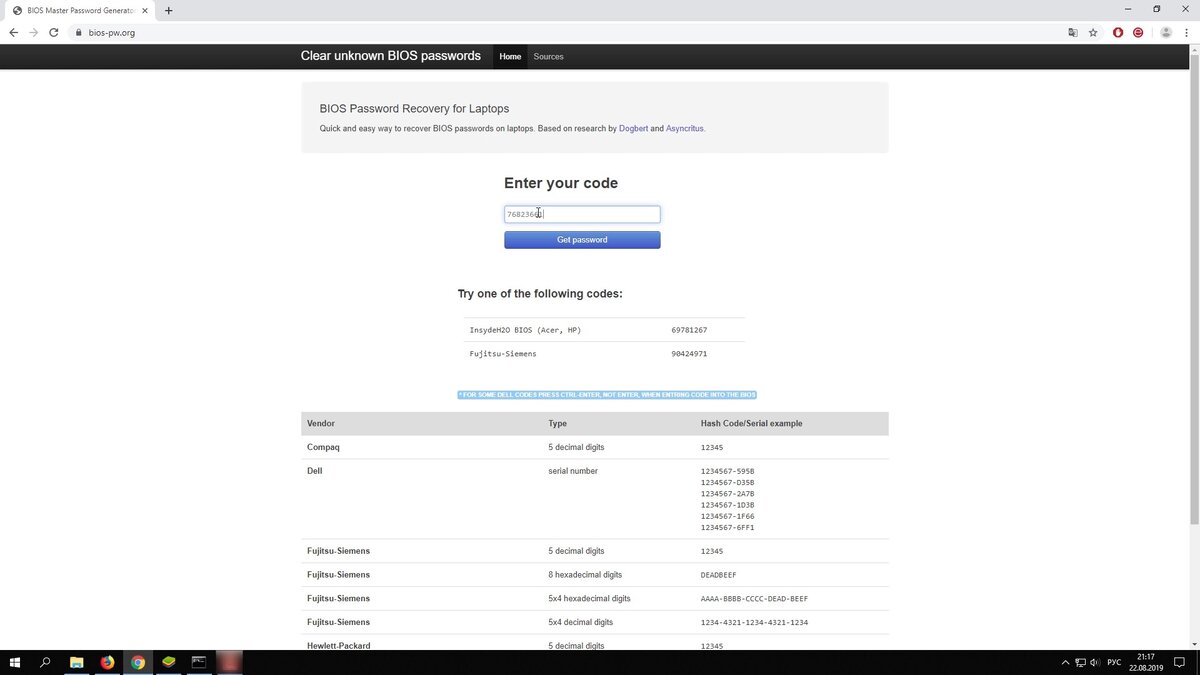Reload the bios-pw.org page

click(x=53, y=32)
